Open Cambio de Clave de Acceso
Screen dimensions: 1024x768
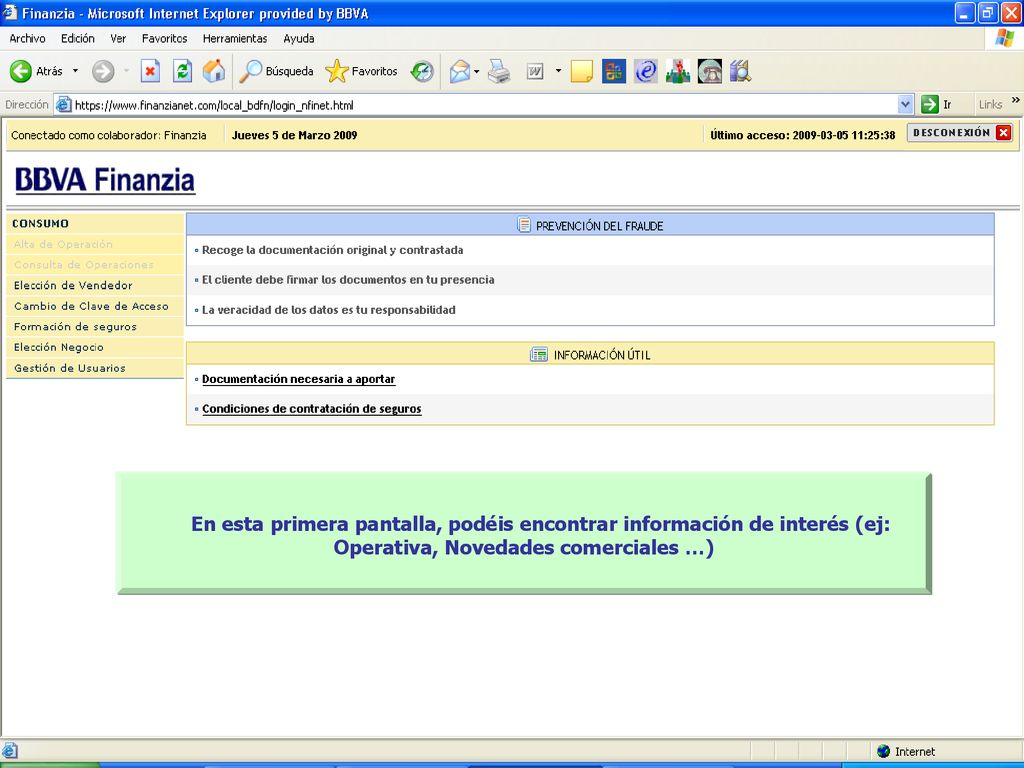(91, 306)
